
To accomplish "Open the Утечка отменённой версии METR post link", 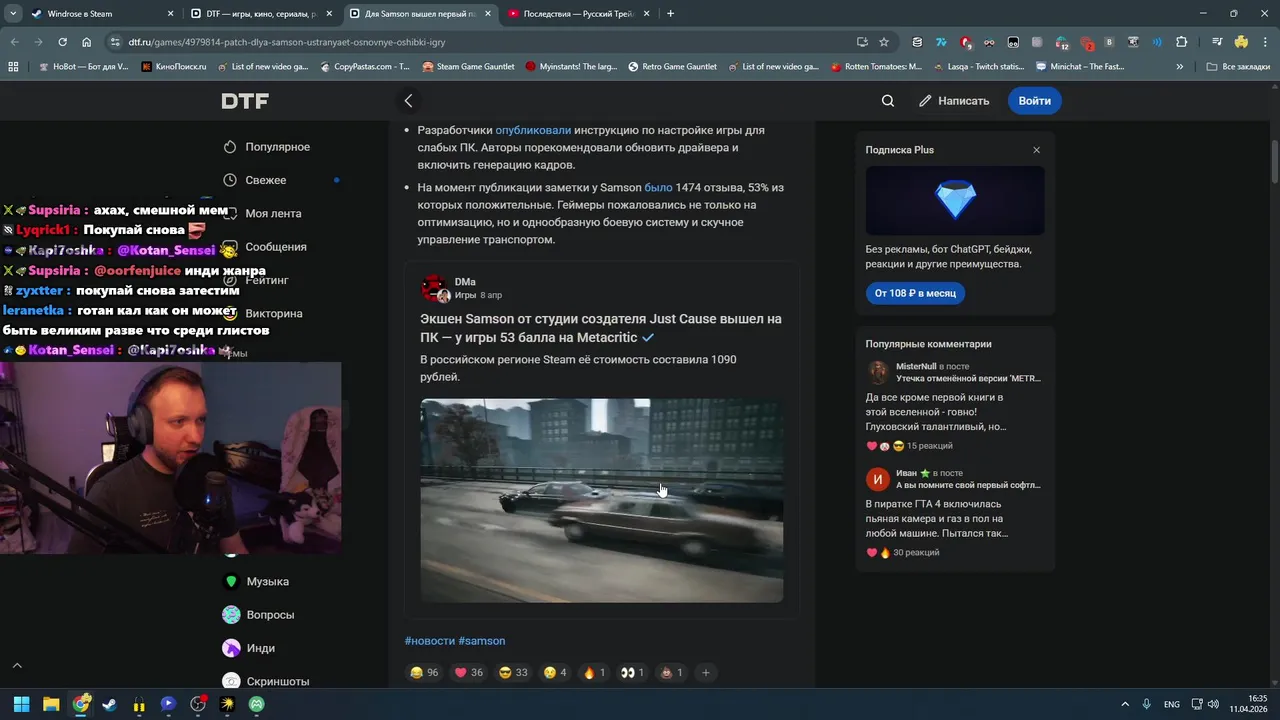I will tap(968, 379).
